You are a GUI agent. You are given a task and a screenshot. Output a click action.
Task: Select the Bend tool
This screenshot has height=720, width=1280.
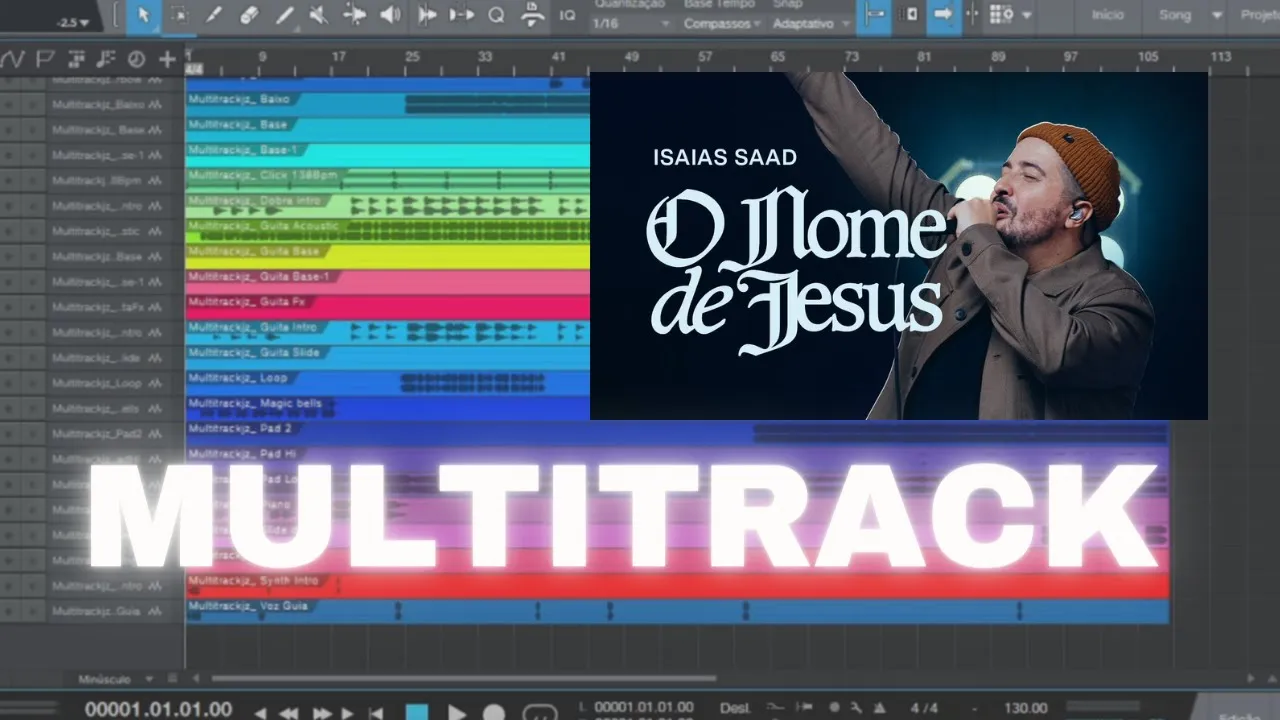pos(354,15)
